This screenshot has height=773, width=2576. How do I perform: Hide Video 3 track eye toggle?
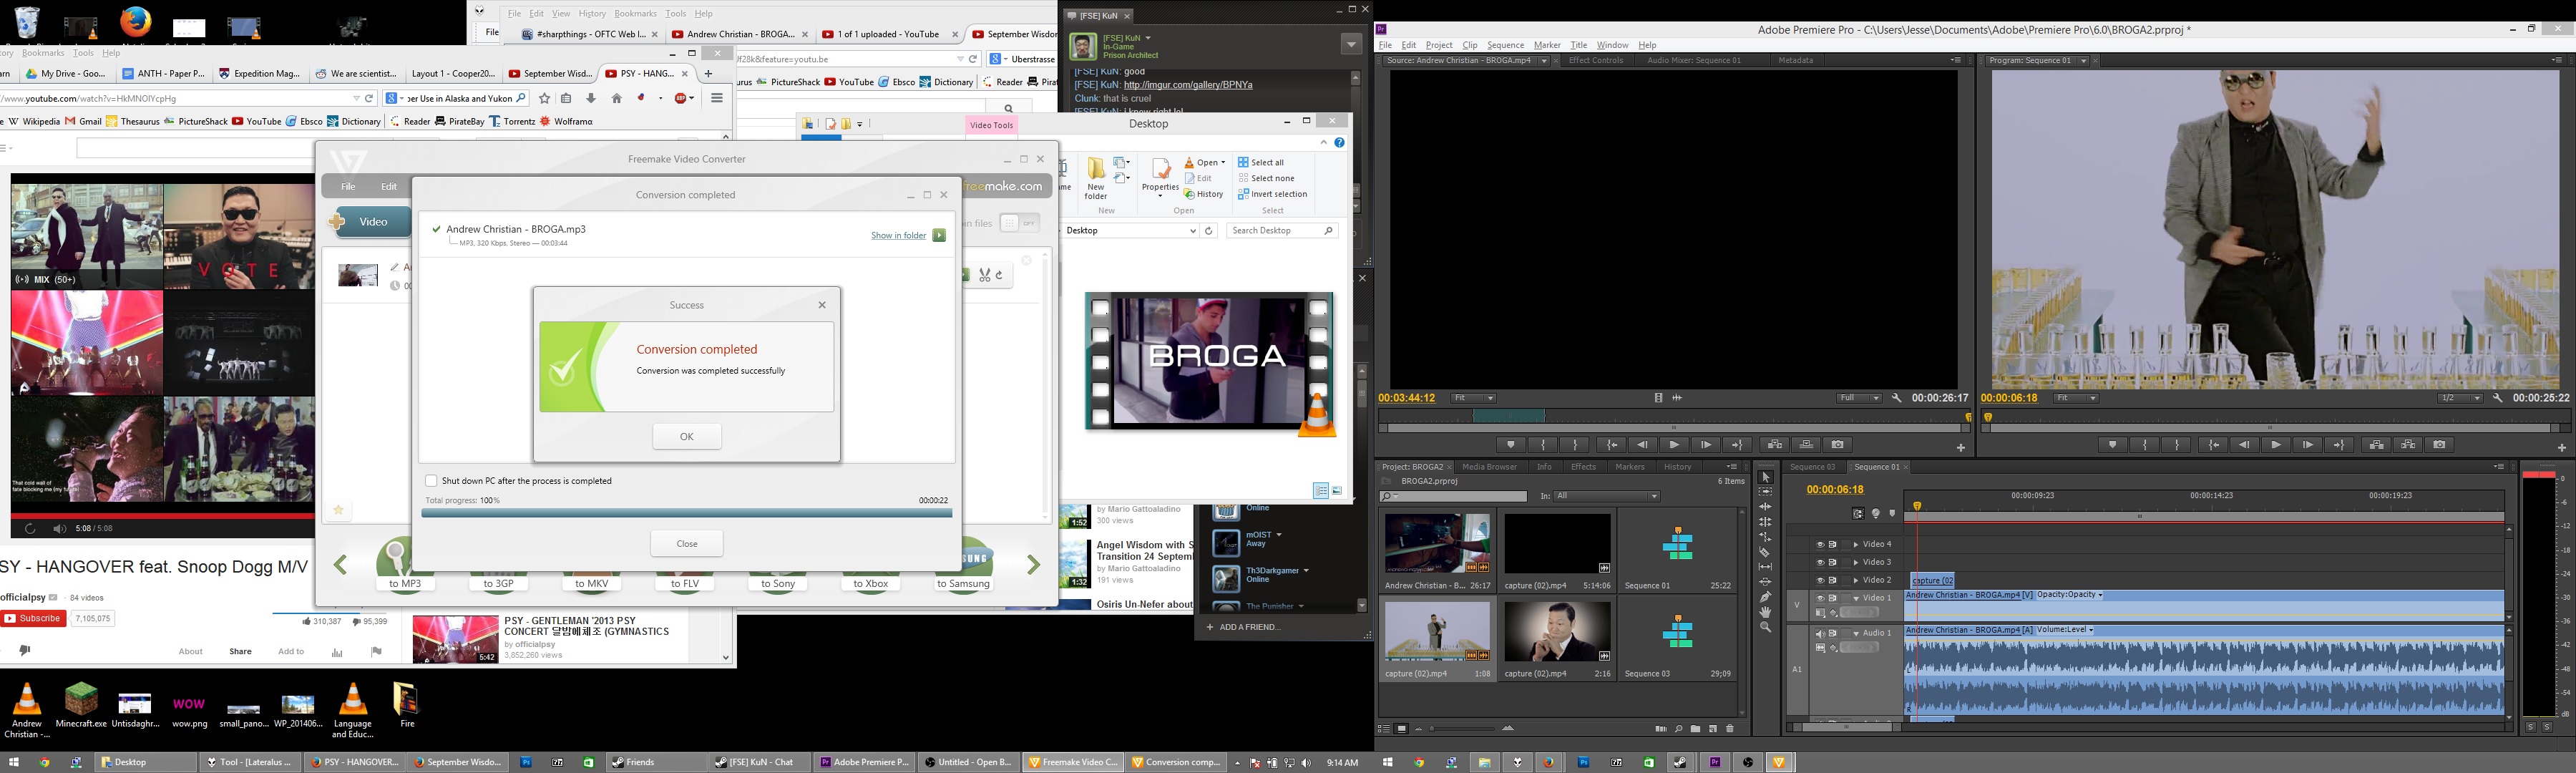point(1820,562)
